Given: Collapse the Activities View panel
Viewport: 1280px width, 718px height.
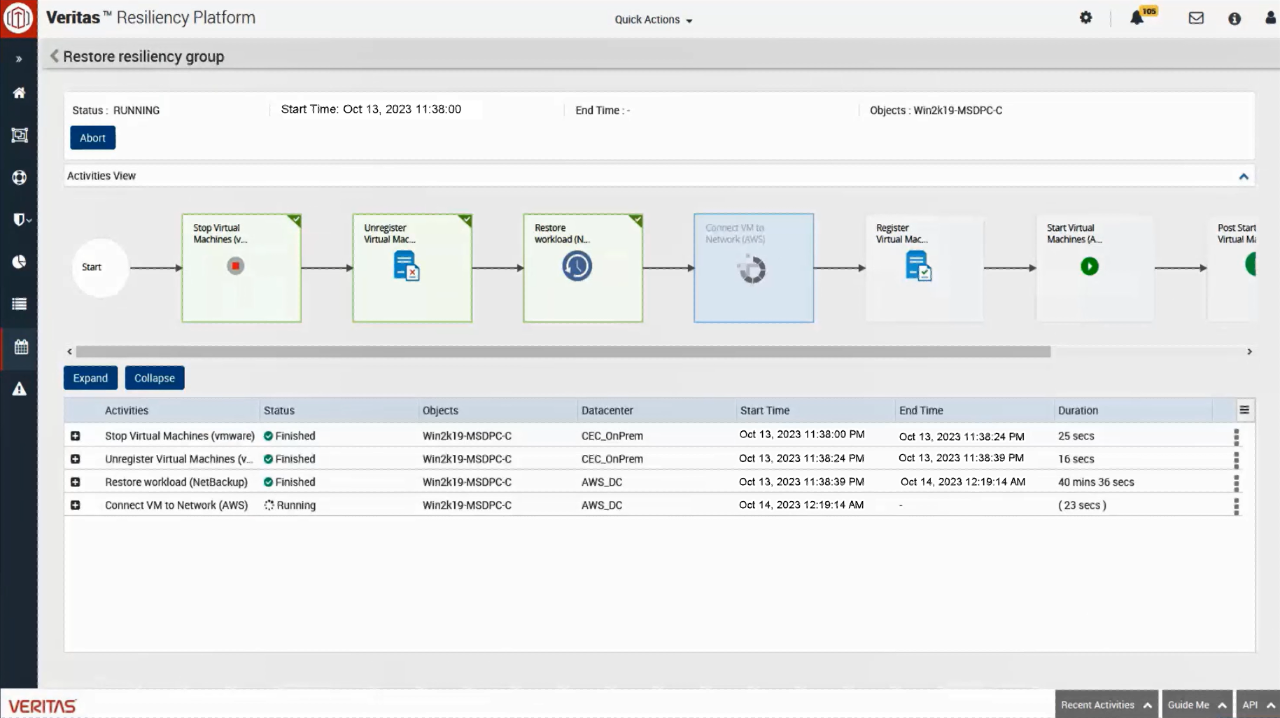Looking at the screenshot, I should (1244, 176).
